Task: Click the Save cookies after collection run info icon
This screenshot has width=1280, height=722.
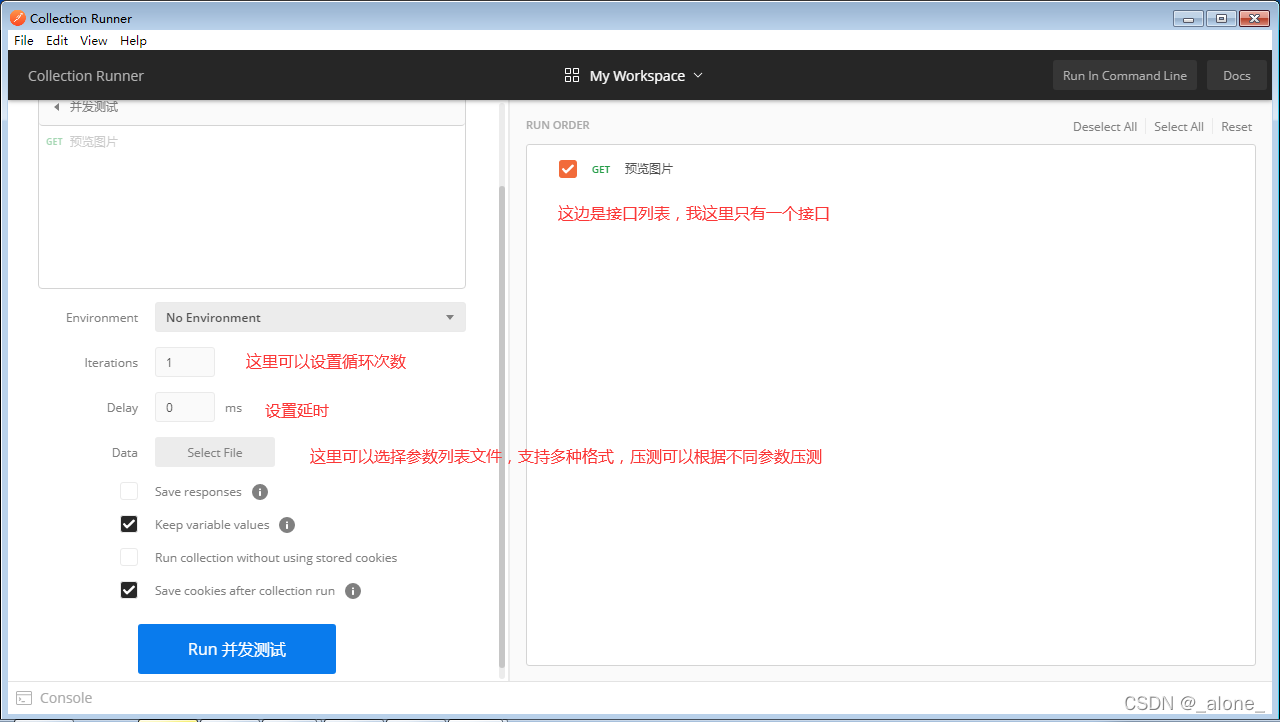Action: click(353, 591)
